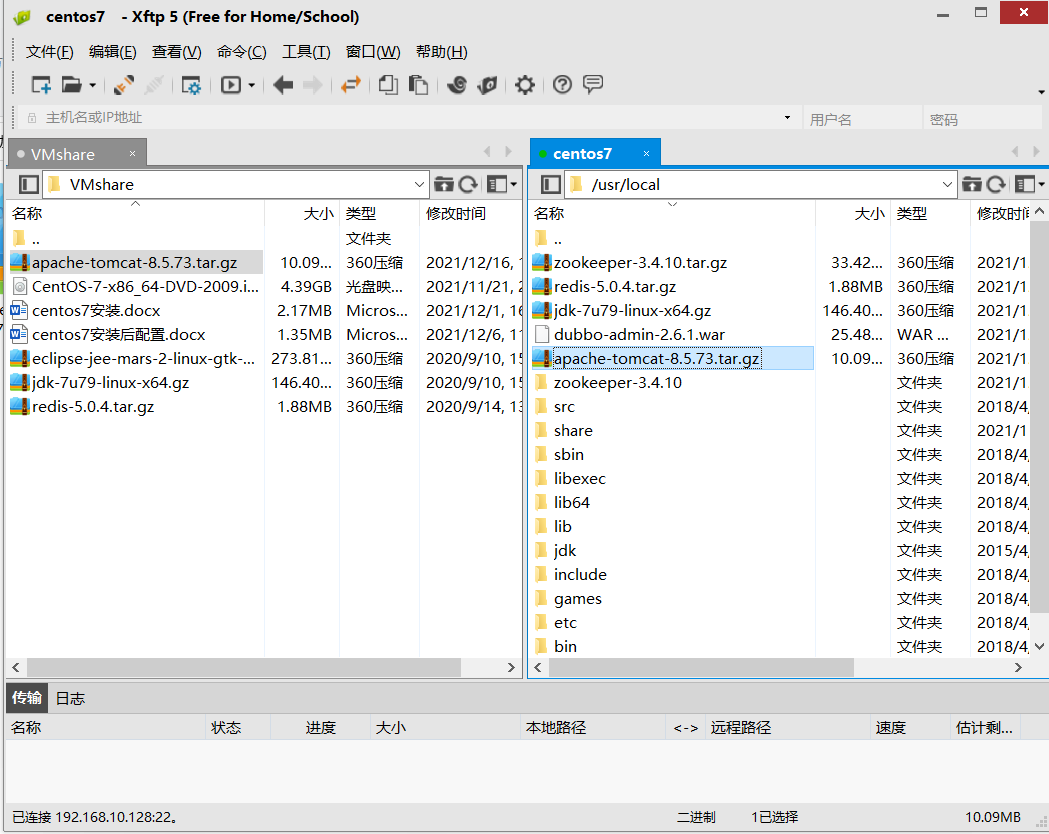Open Options with the gear icon
1049x834 pixels.
[x=524, y=85]
